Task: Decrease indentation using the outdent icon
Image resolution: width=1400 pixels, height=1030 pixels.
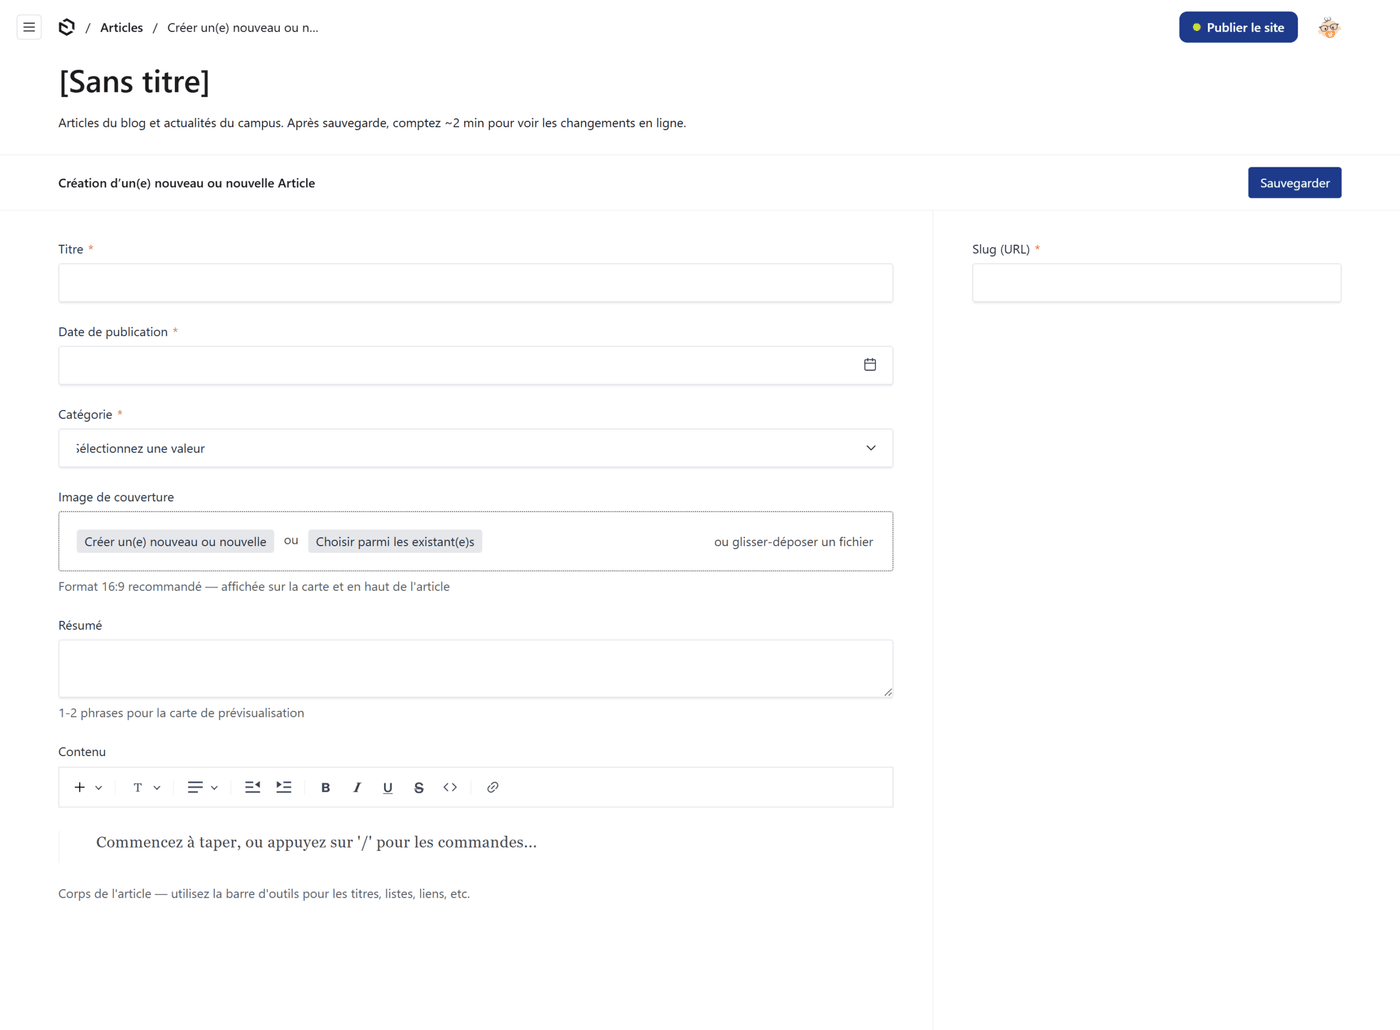Action: 252,787
